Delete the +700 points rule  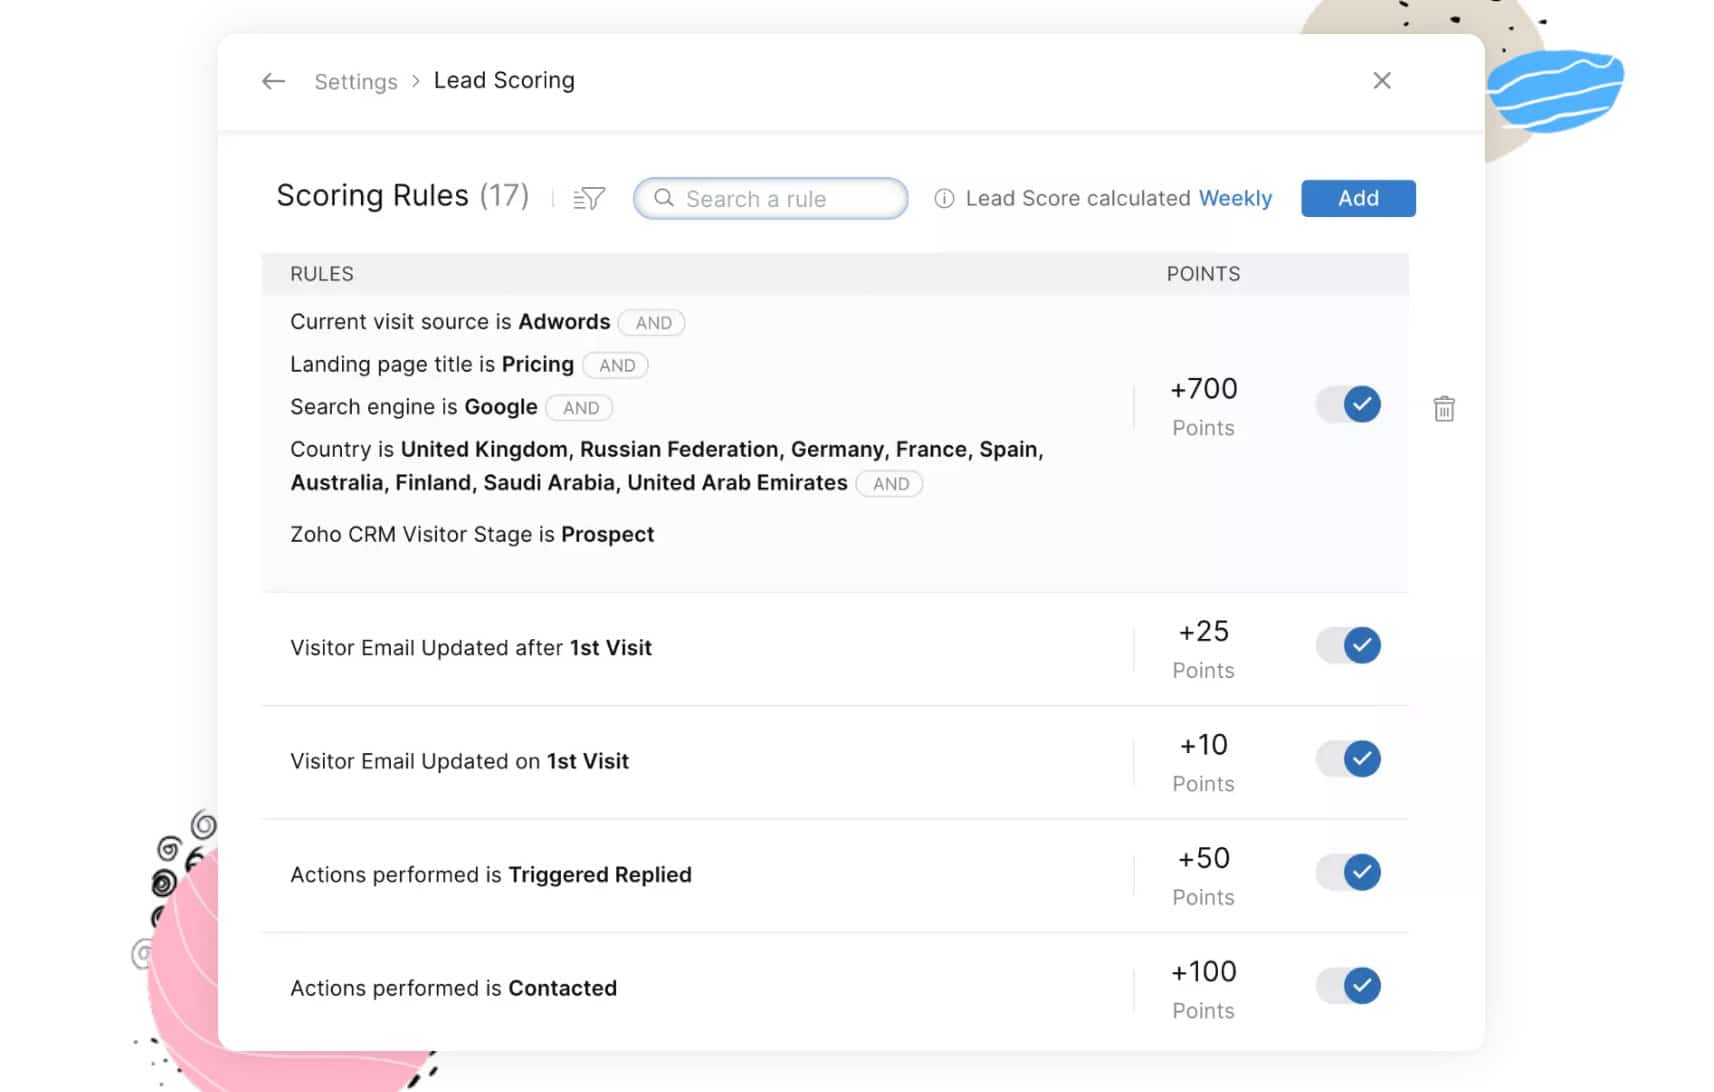[1443, 409]
